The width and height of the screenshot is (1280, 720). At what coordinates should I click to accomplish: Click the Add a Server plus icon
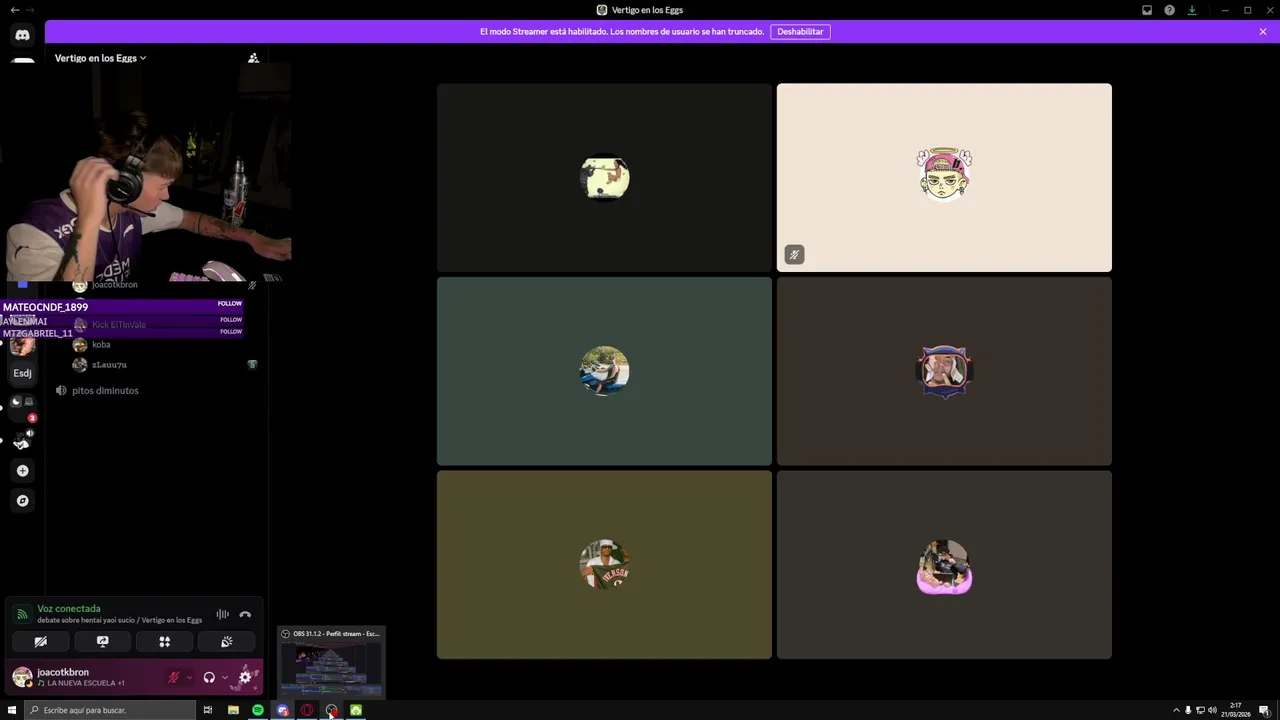pos(22,470)
